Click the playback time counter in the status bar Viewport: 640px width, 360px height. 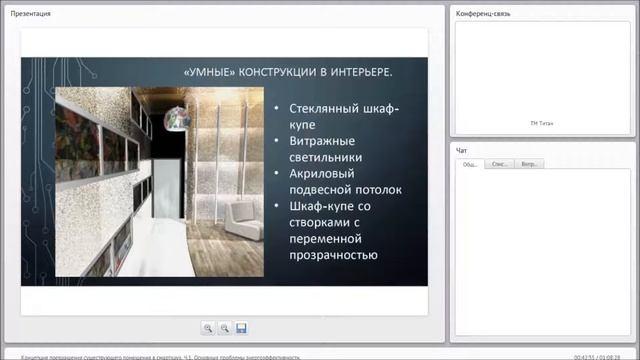coord(597,357)
